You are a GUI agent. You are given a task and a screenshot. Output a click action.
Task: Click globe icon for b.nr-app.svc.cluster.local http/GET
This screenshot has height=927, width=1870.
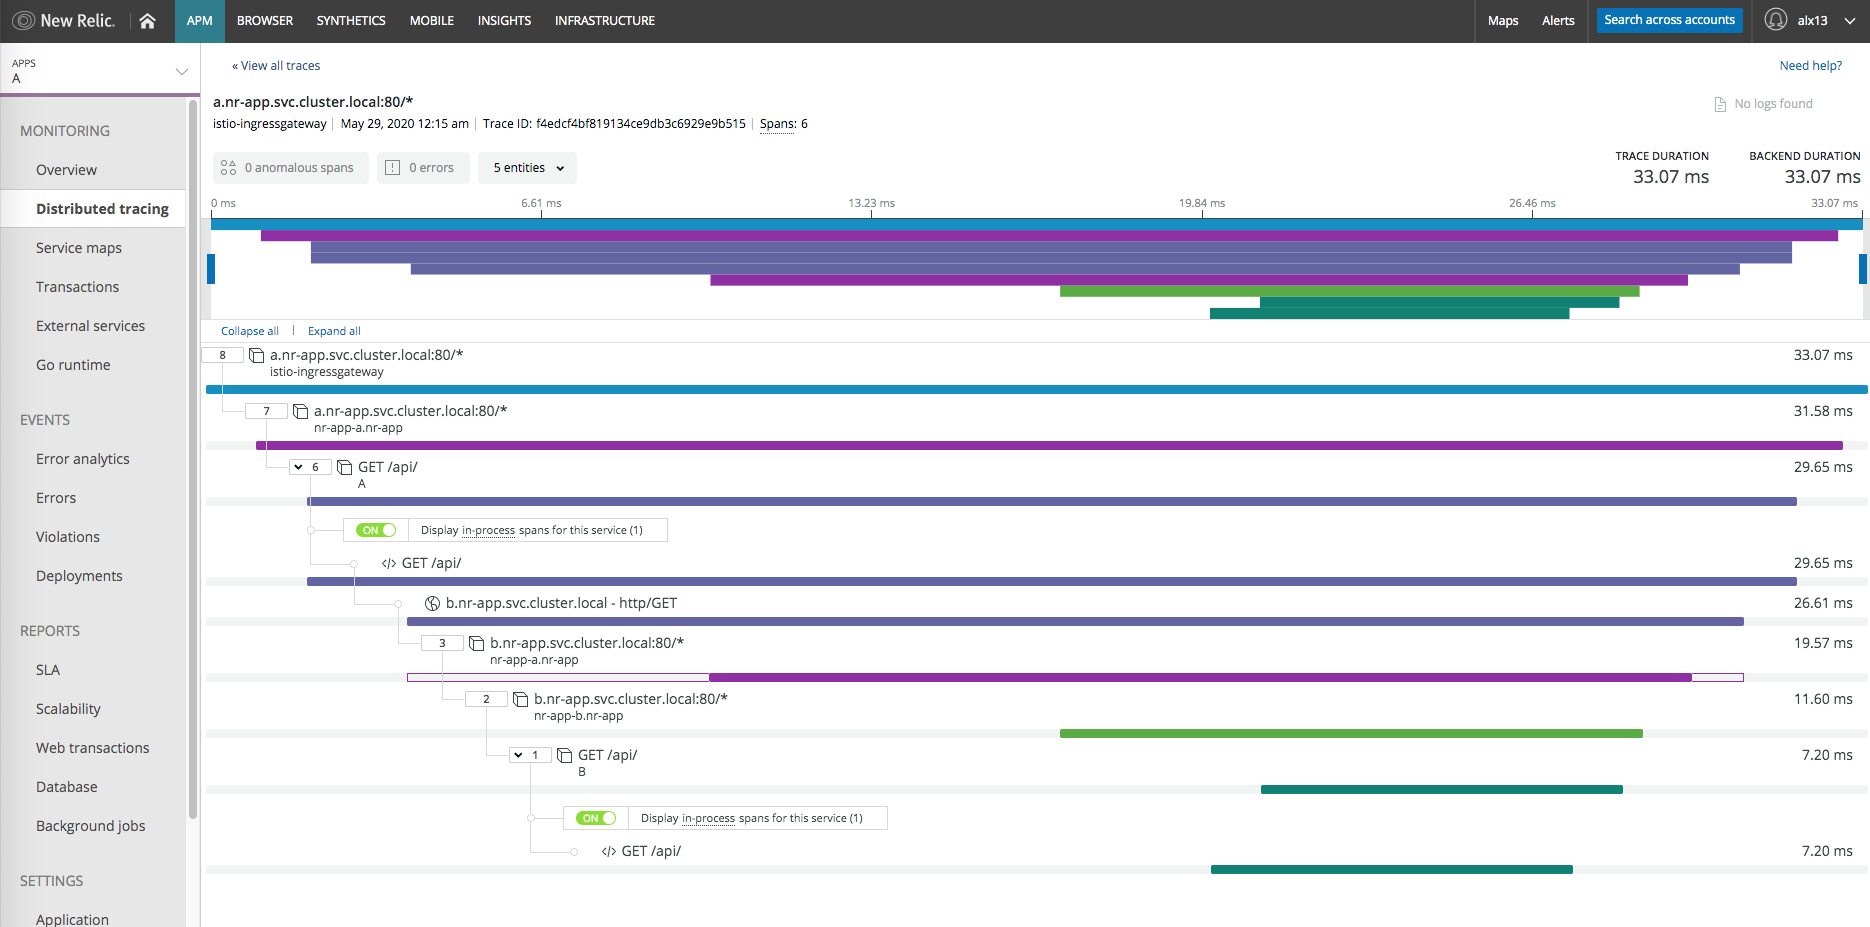[x=433, y=603]
